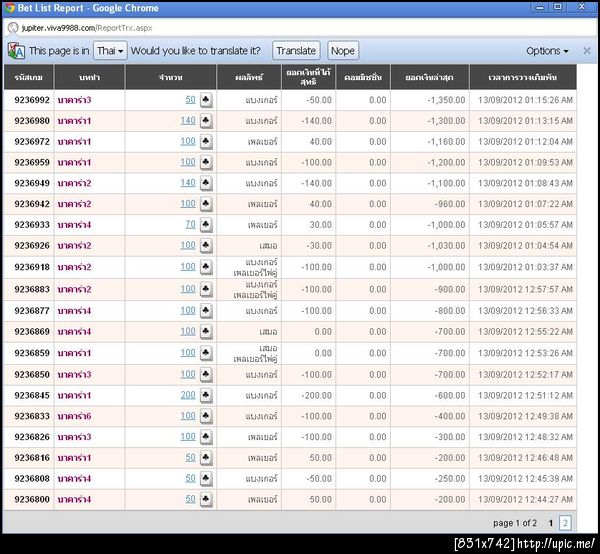Open amount link 50 for bet 9236800
The width and height of the screenshot is (600, 554).
coord(191,499)
